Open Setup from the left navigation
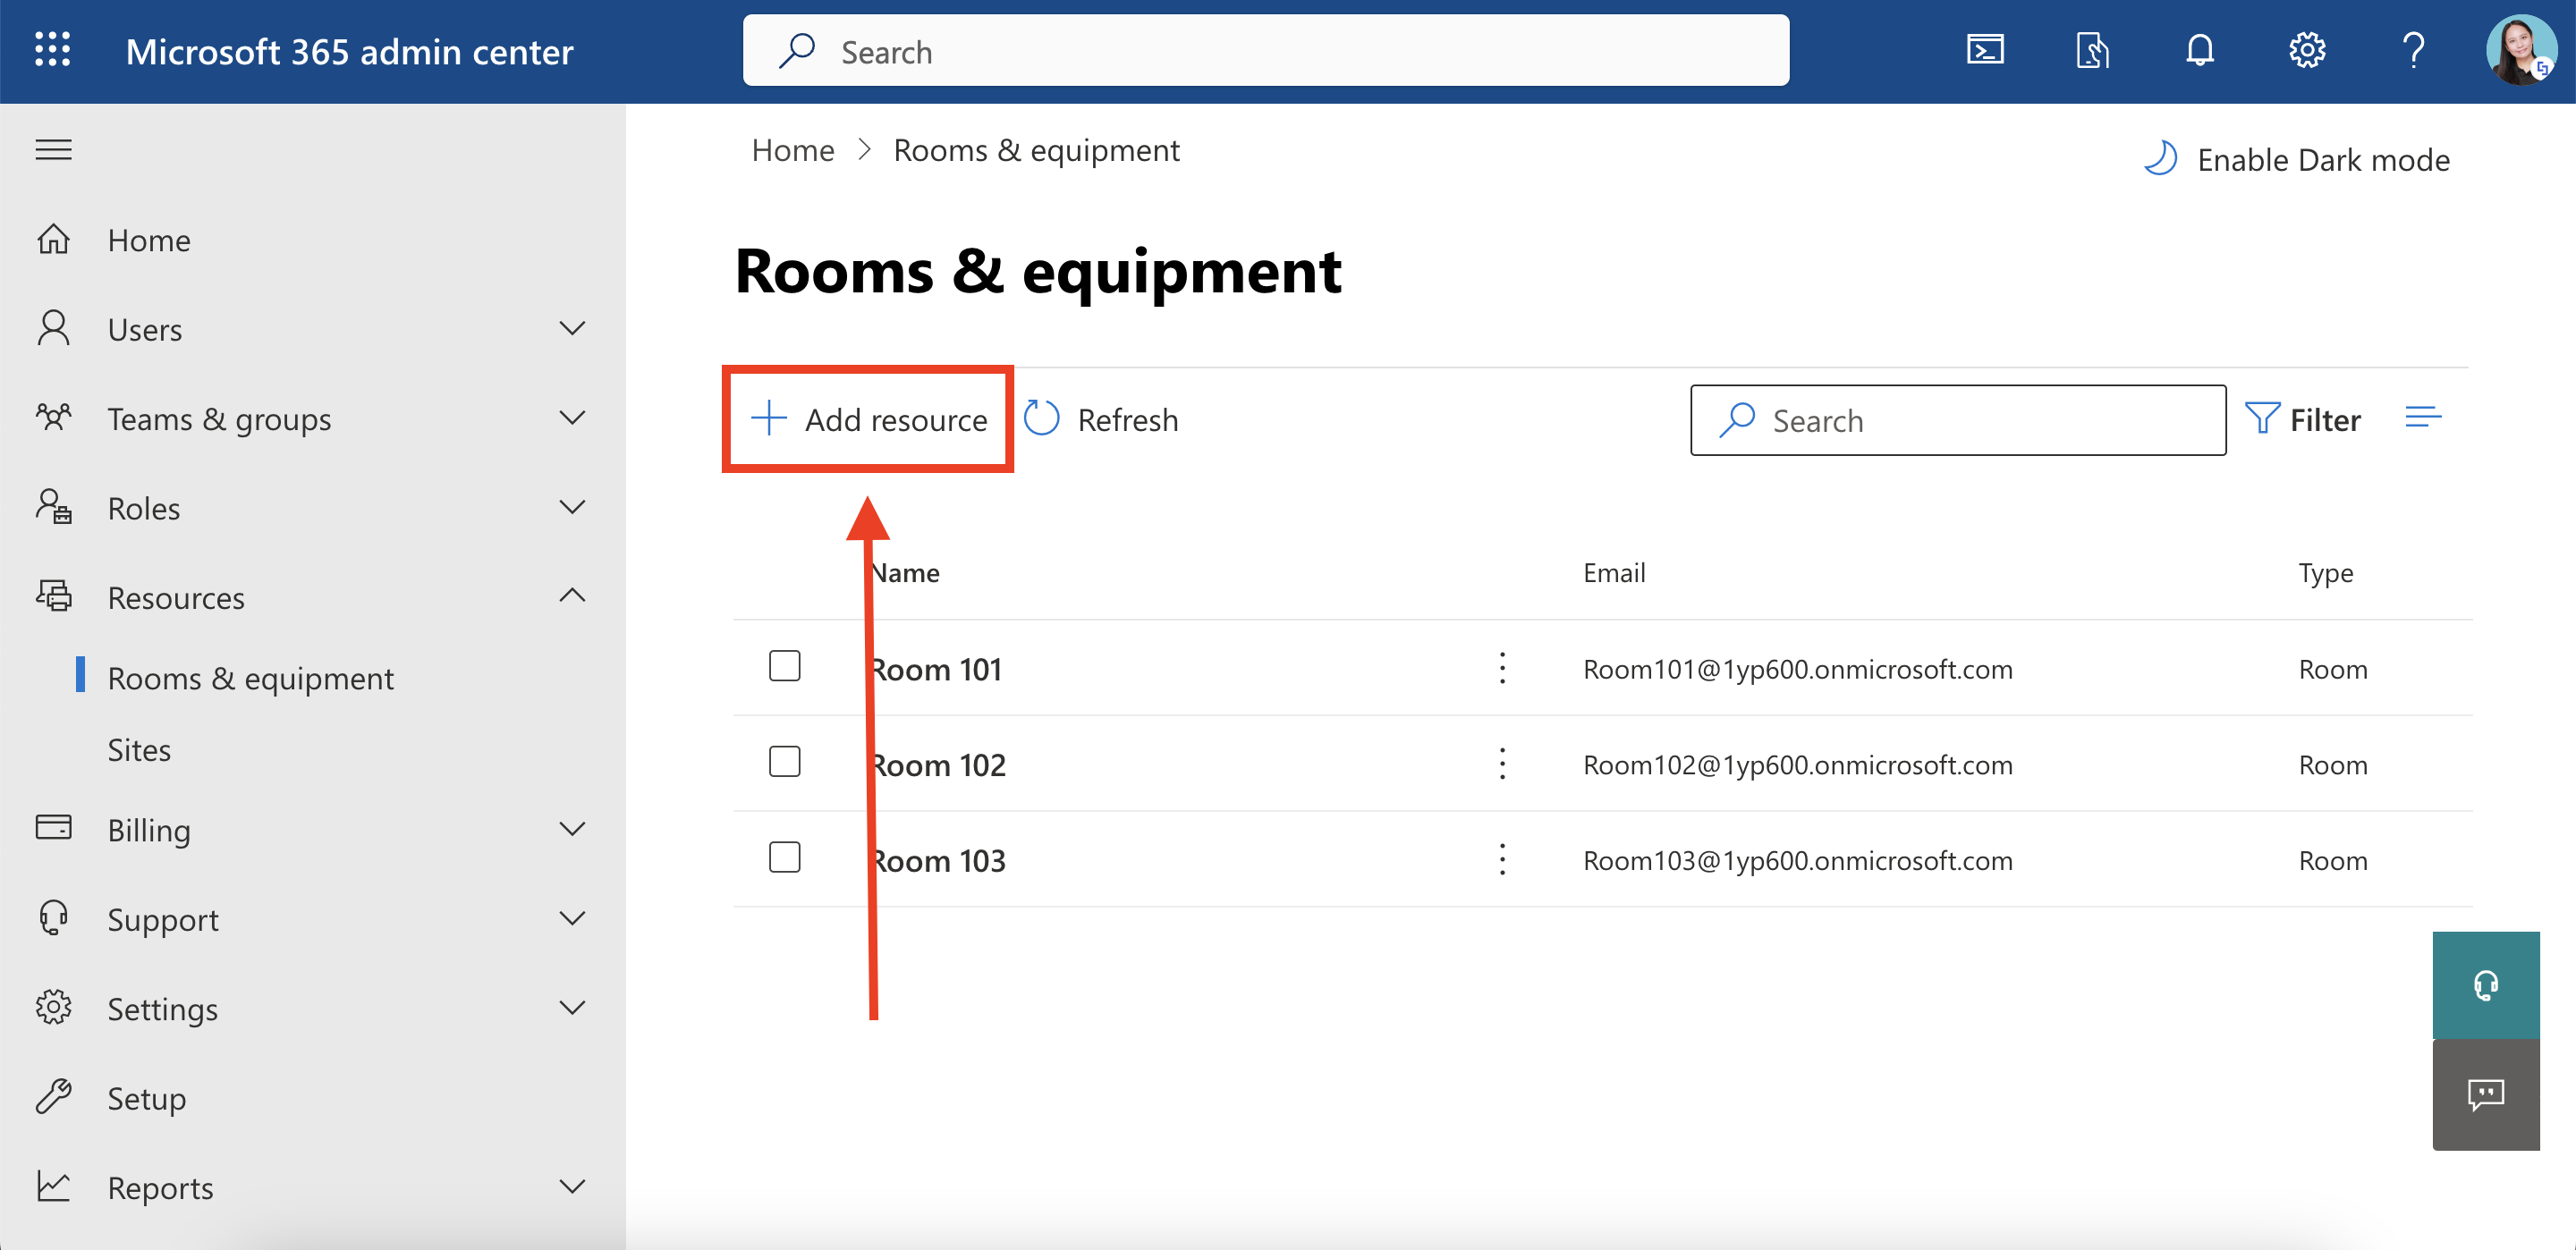Screen dimensions: 2576x1250 [x=146, y=1098]
